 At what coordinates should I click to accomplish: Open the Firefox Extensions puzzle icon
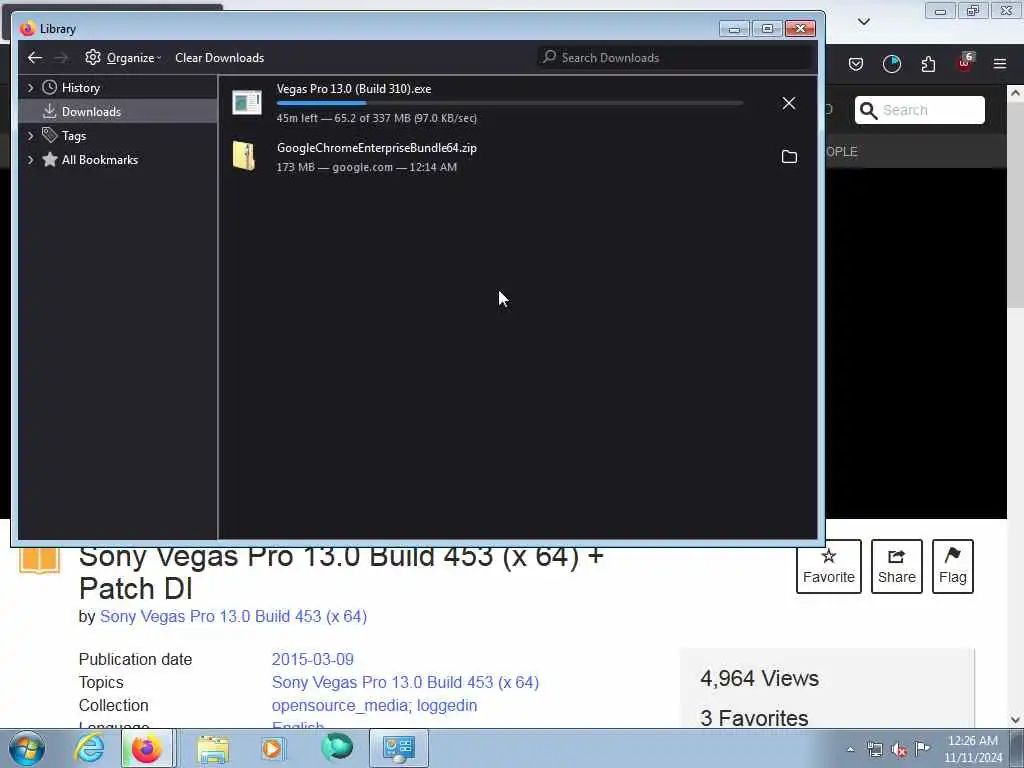(x=928, y=64)
